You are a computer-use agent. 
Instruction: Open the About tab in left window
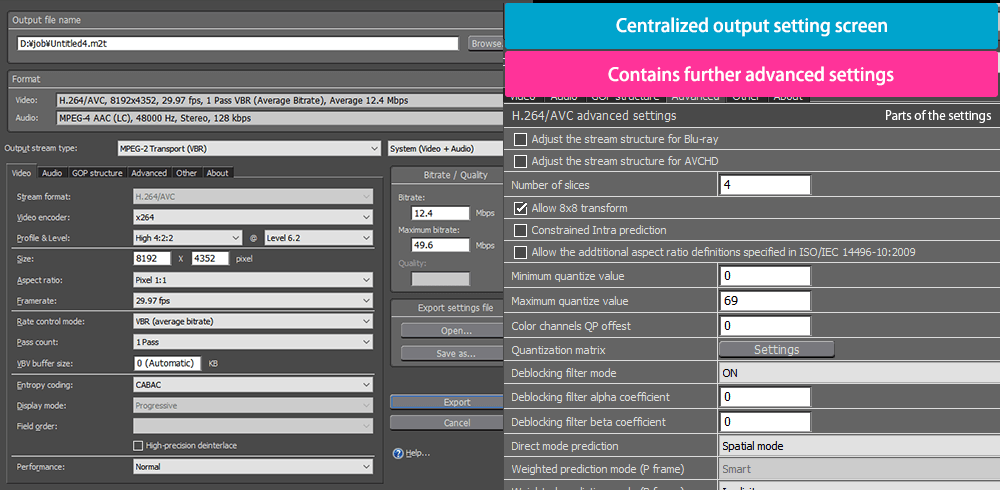217,173
